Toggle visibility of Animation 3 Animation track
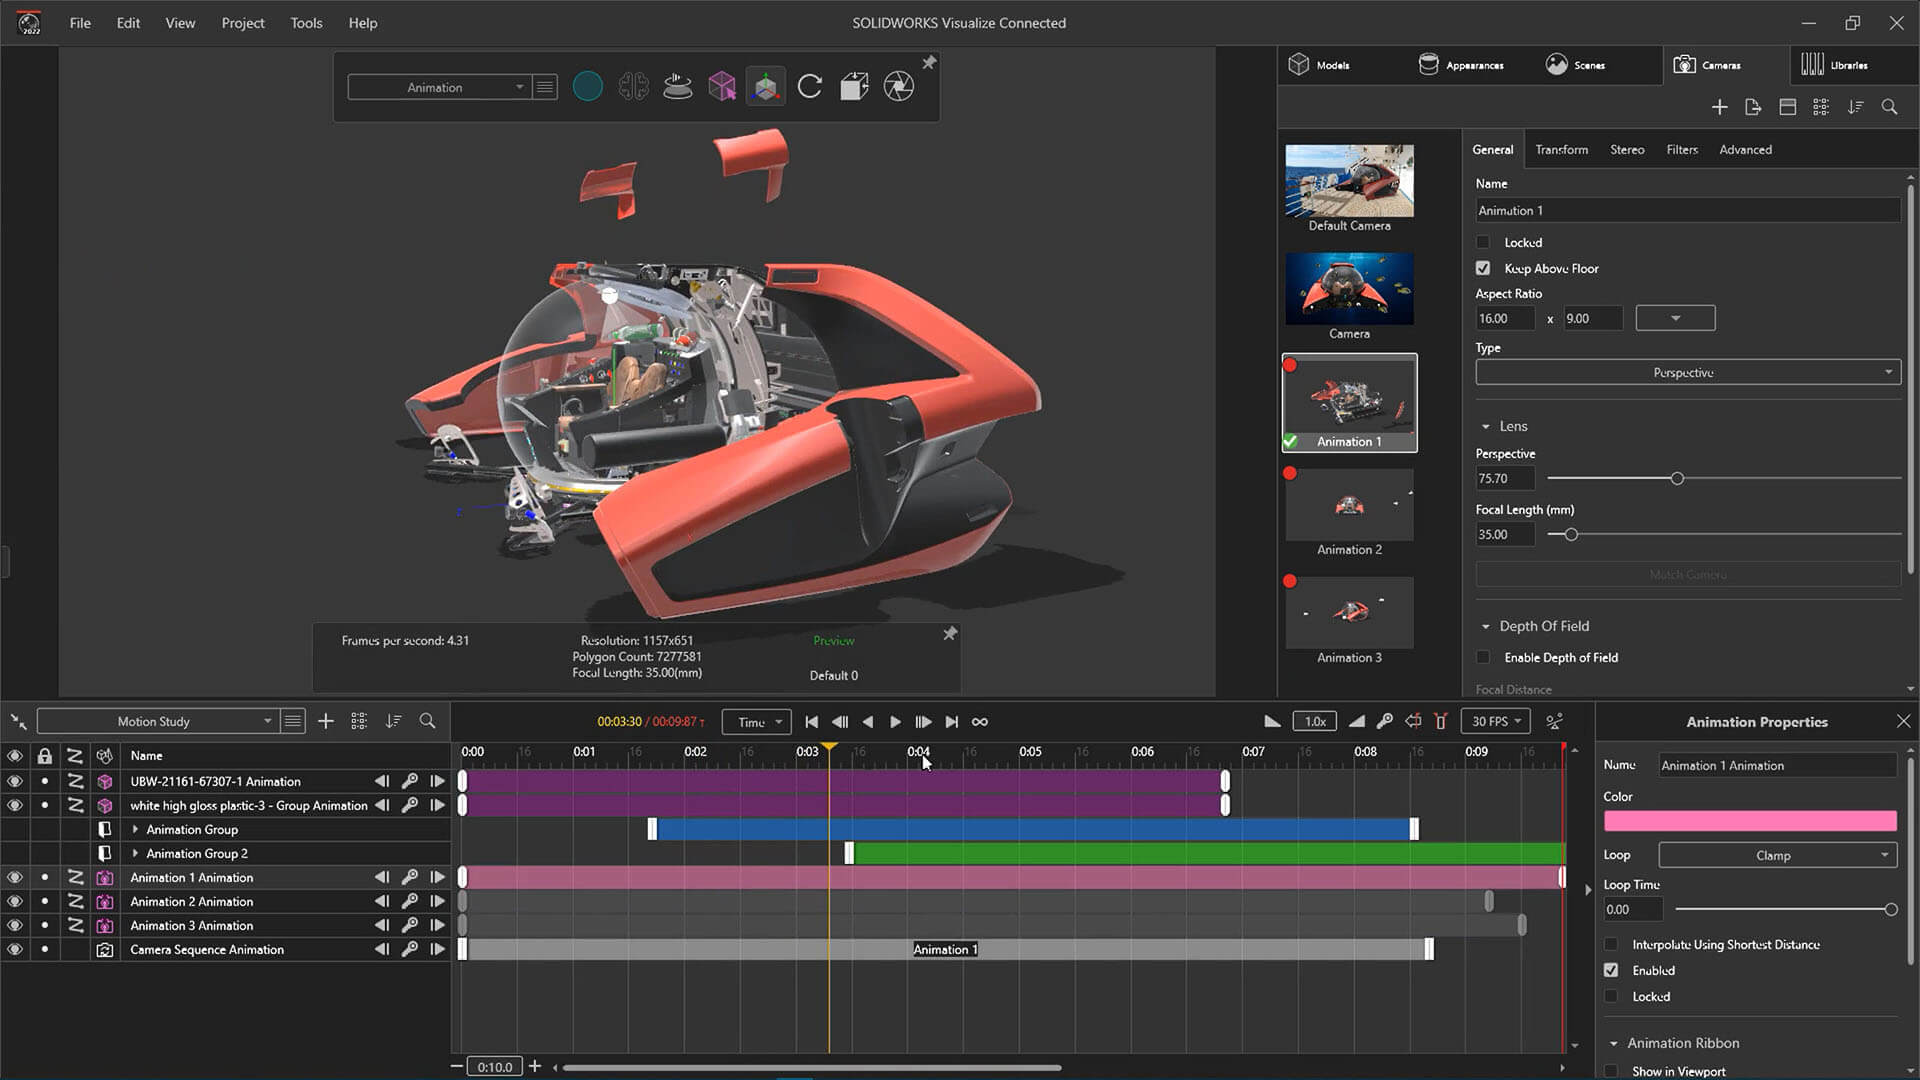Image resolution: width=1920 pixels, height=1080 pixels. pos(14,925)
